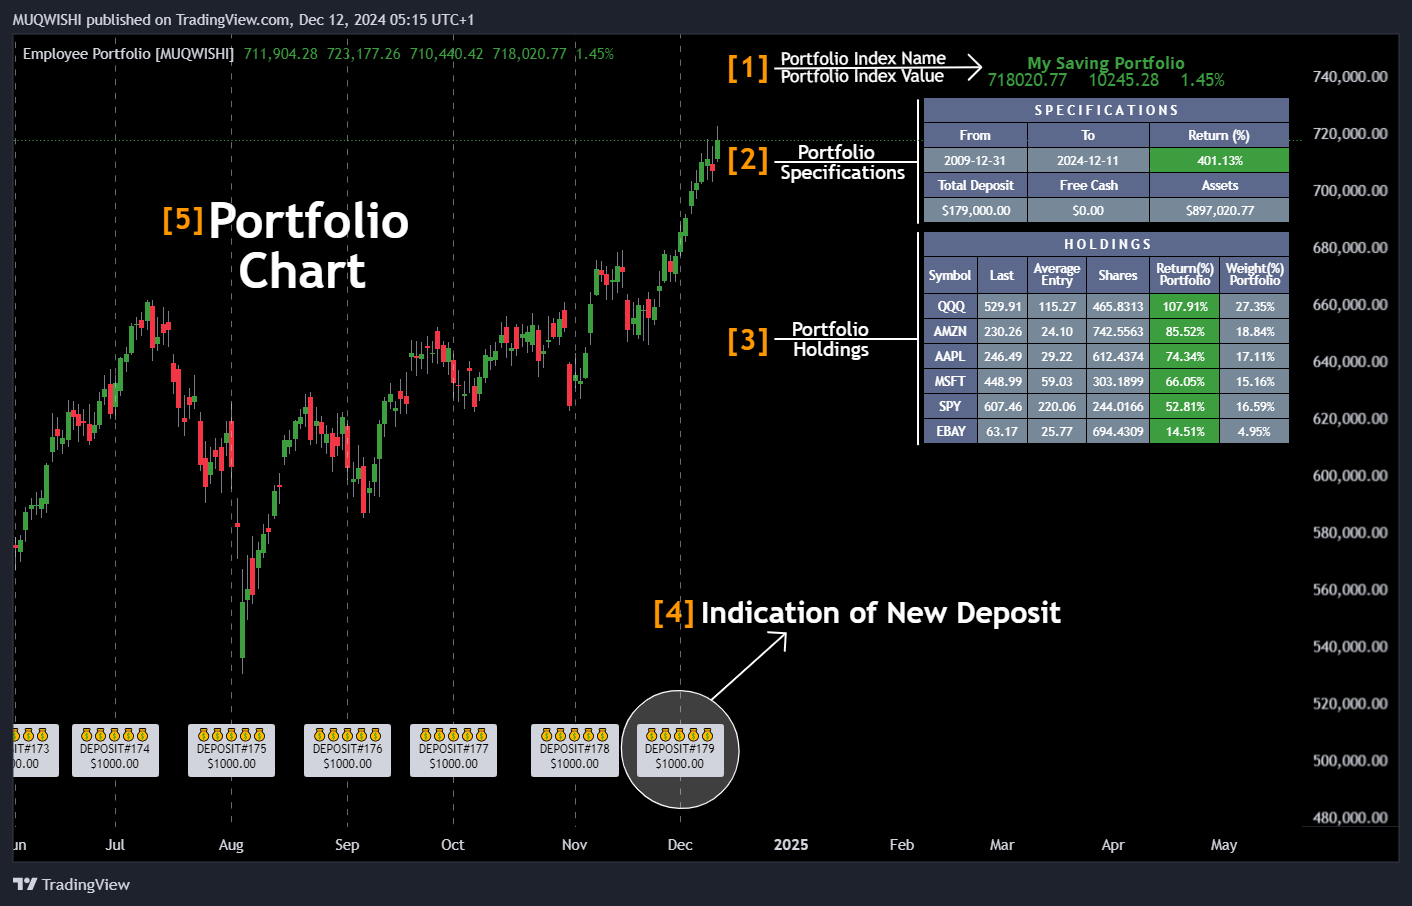Click the AMZN shares 742.5563 cell

coord(1118,331)
